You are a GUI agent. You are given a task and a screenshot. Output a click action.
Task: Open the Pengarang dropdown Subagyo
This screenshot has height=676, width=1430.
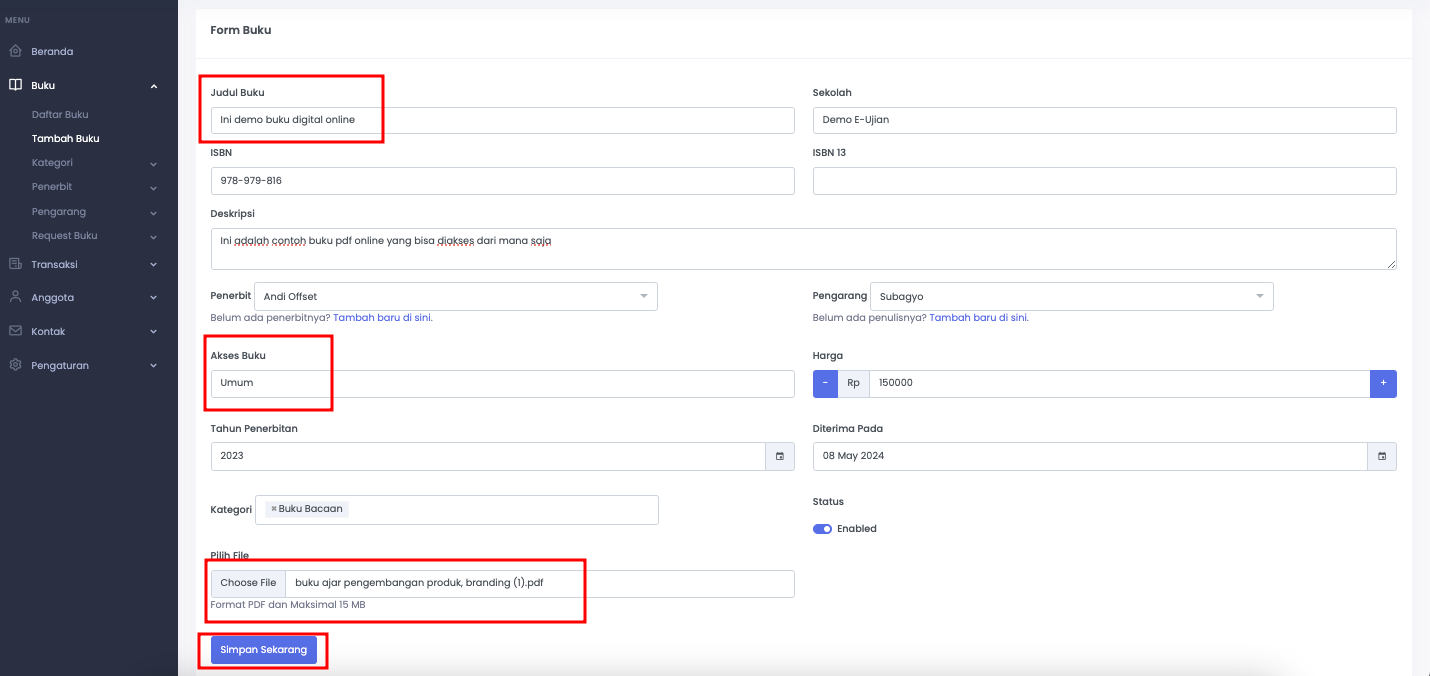1071,296
